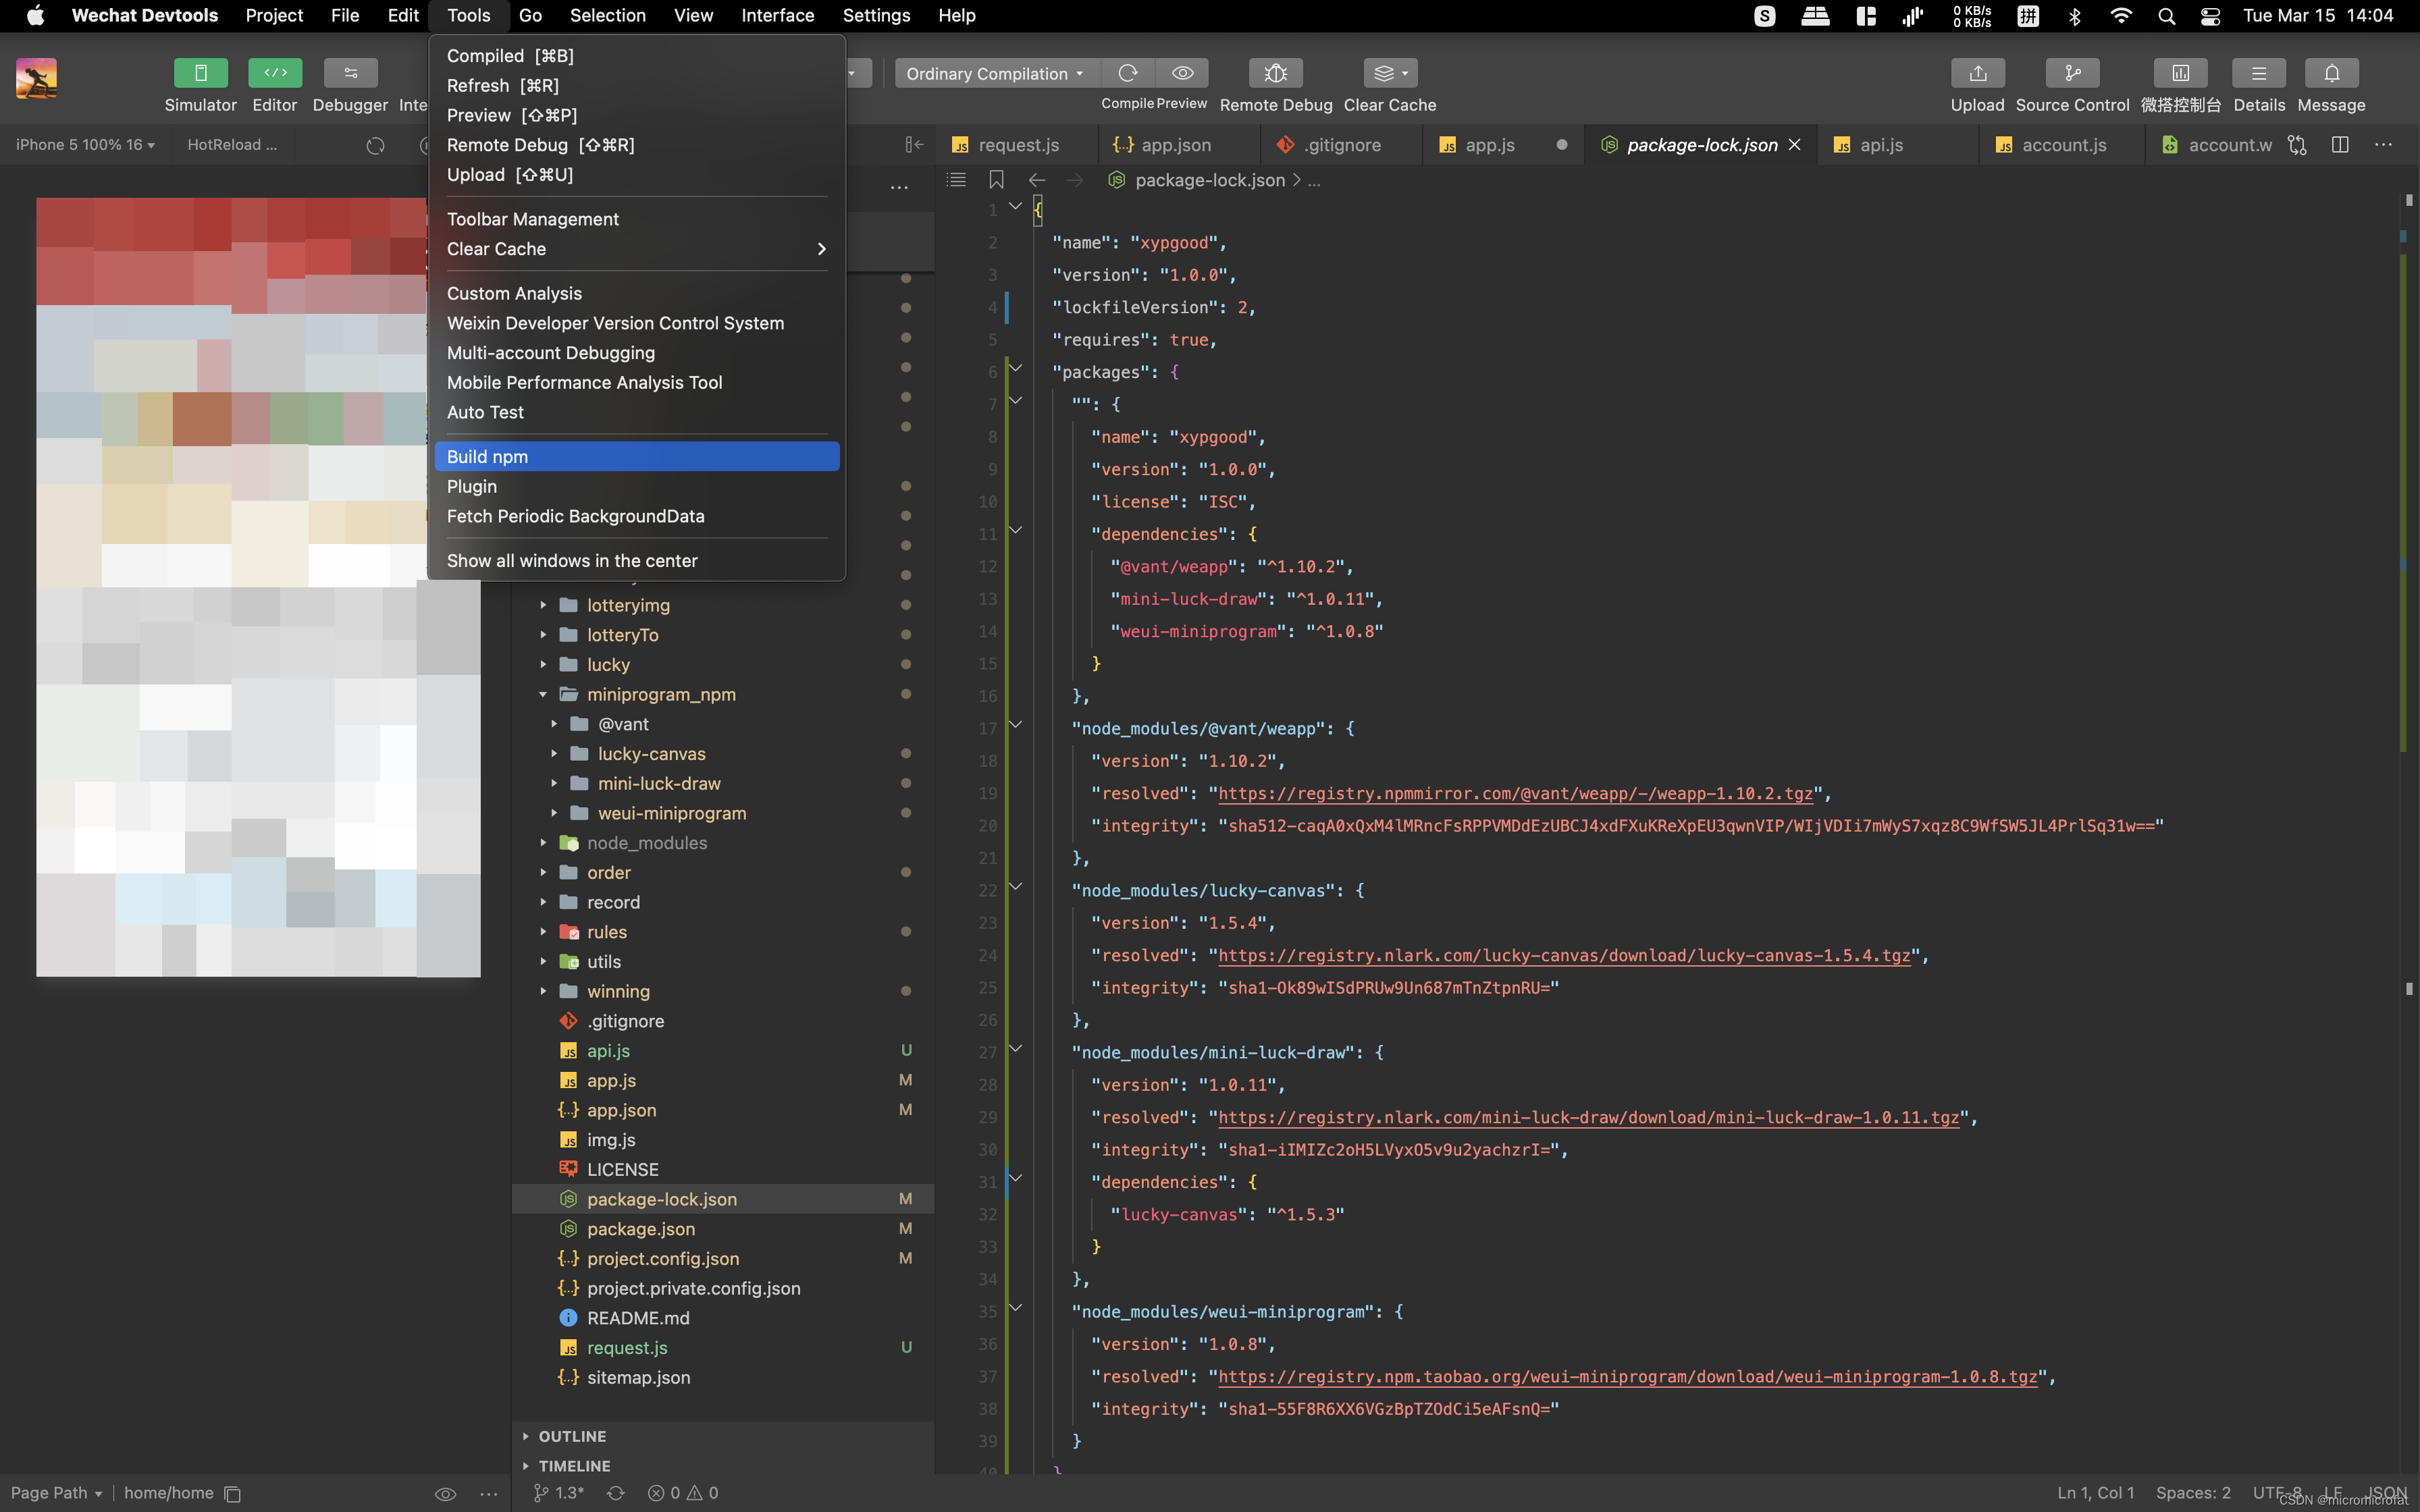
Task: Open Clear Cache submenu
Action: click(637, 249)
